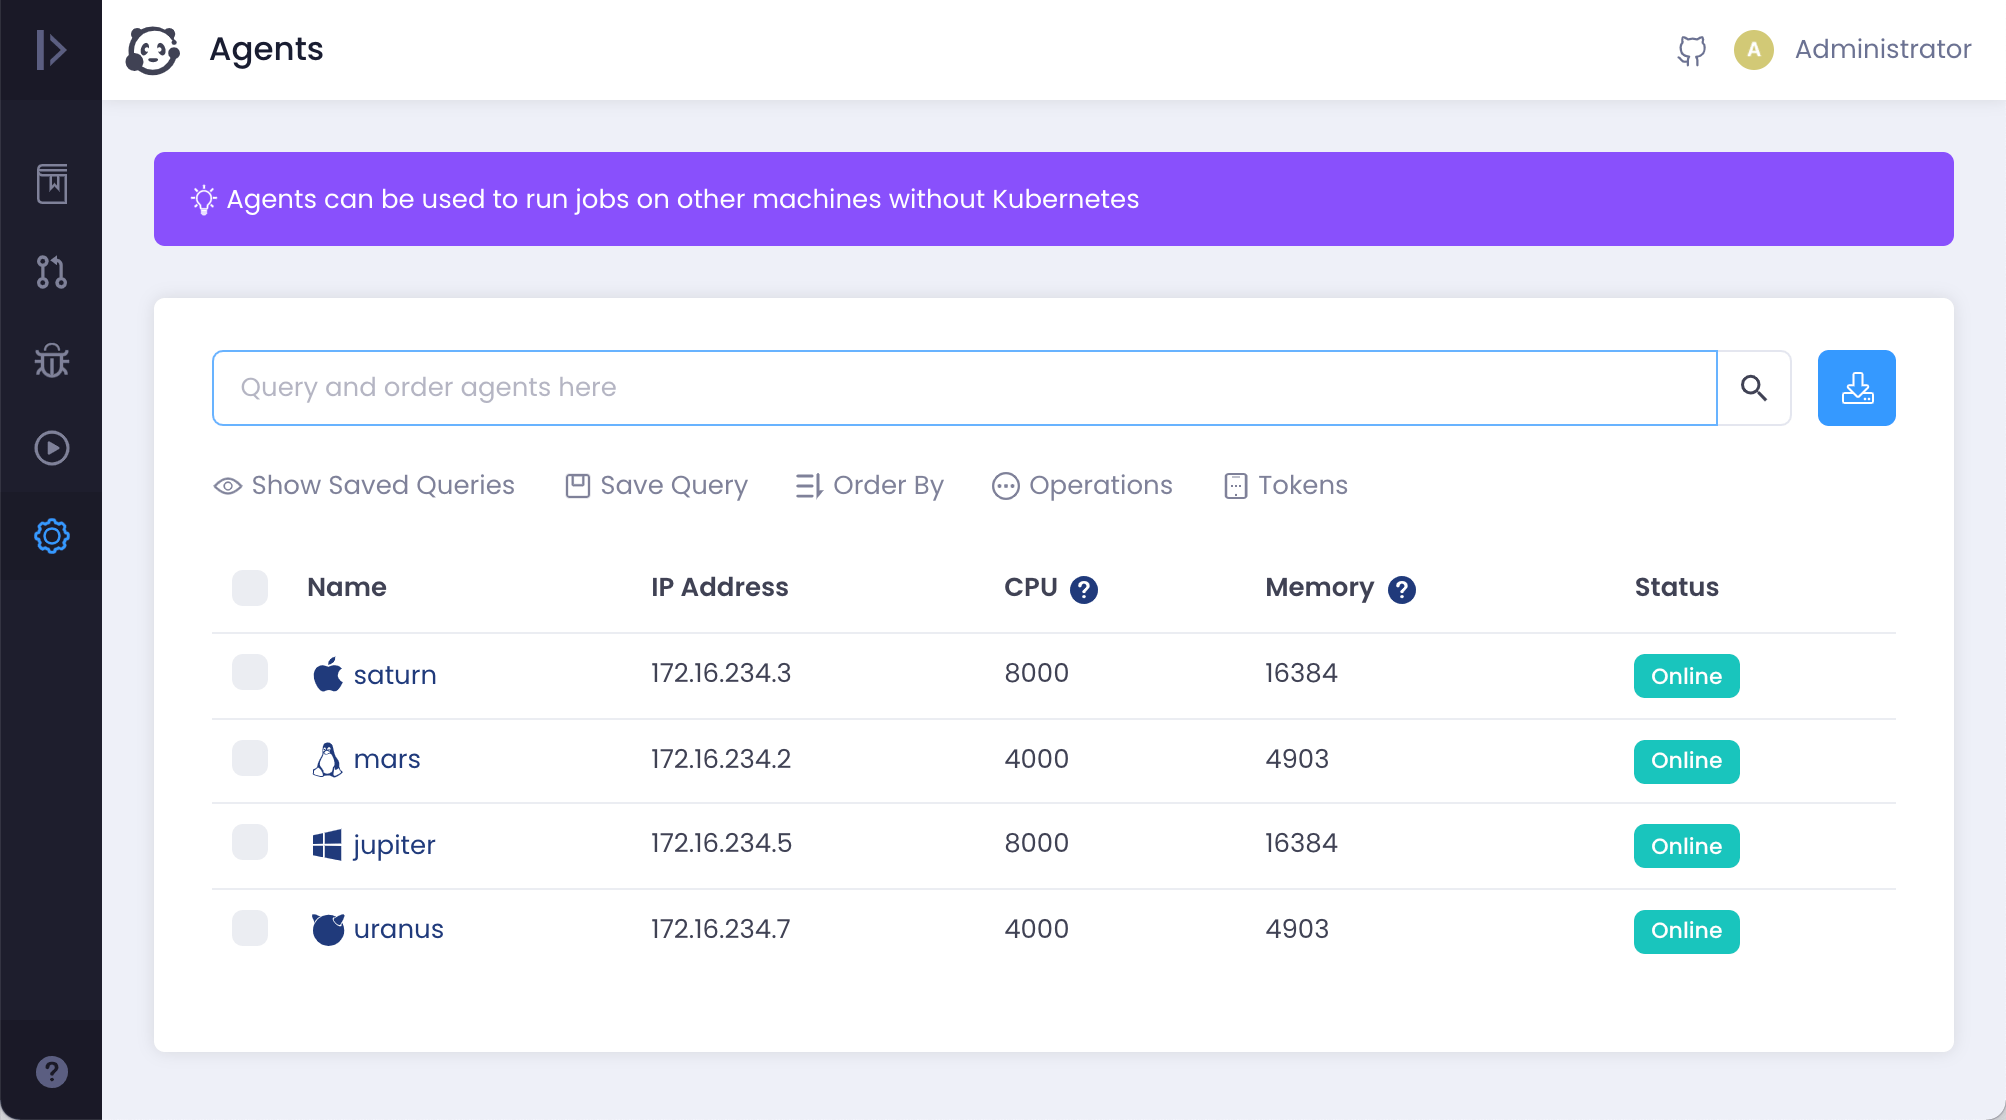Image resolution: width=2006 pixels, height=1120 pixels.
Task: Open the documentation book icon in sidebar
Action: 51,184
